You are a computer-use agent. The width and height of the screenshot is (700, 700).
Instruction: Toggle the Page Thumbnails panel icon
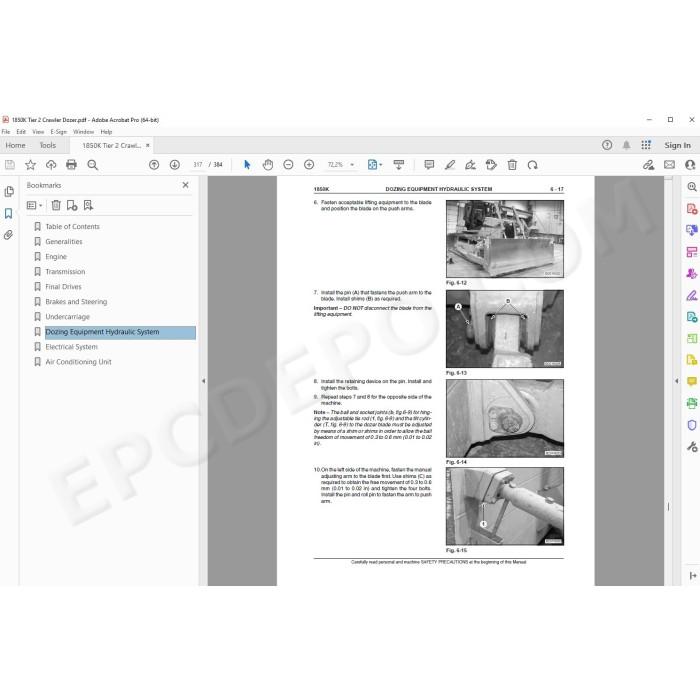point(8,192)
